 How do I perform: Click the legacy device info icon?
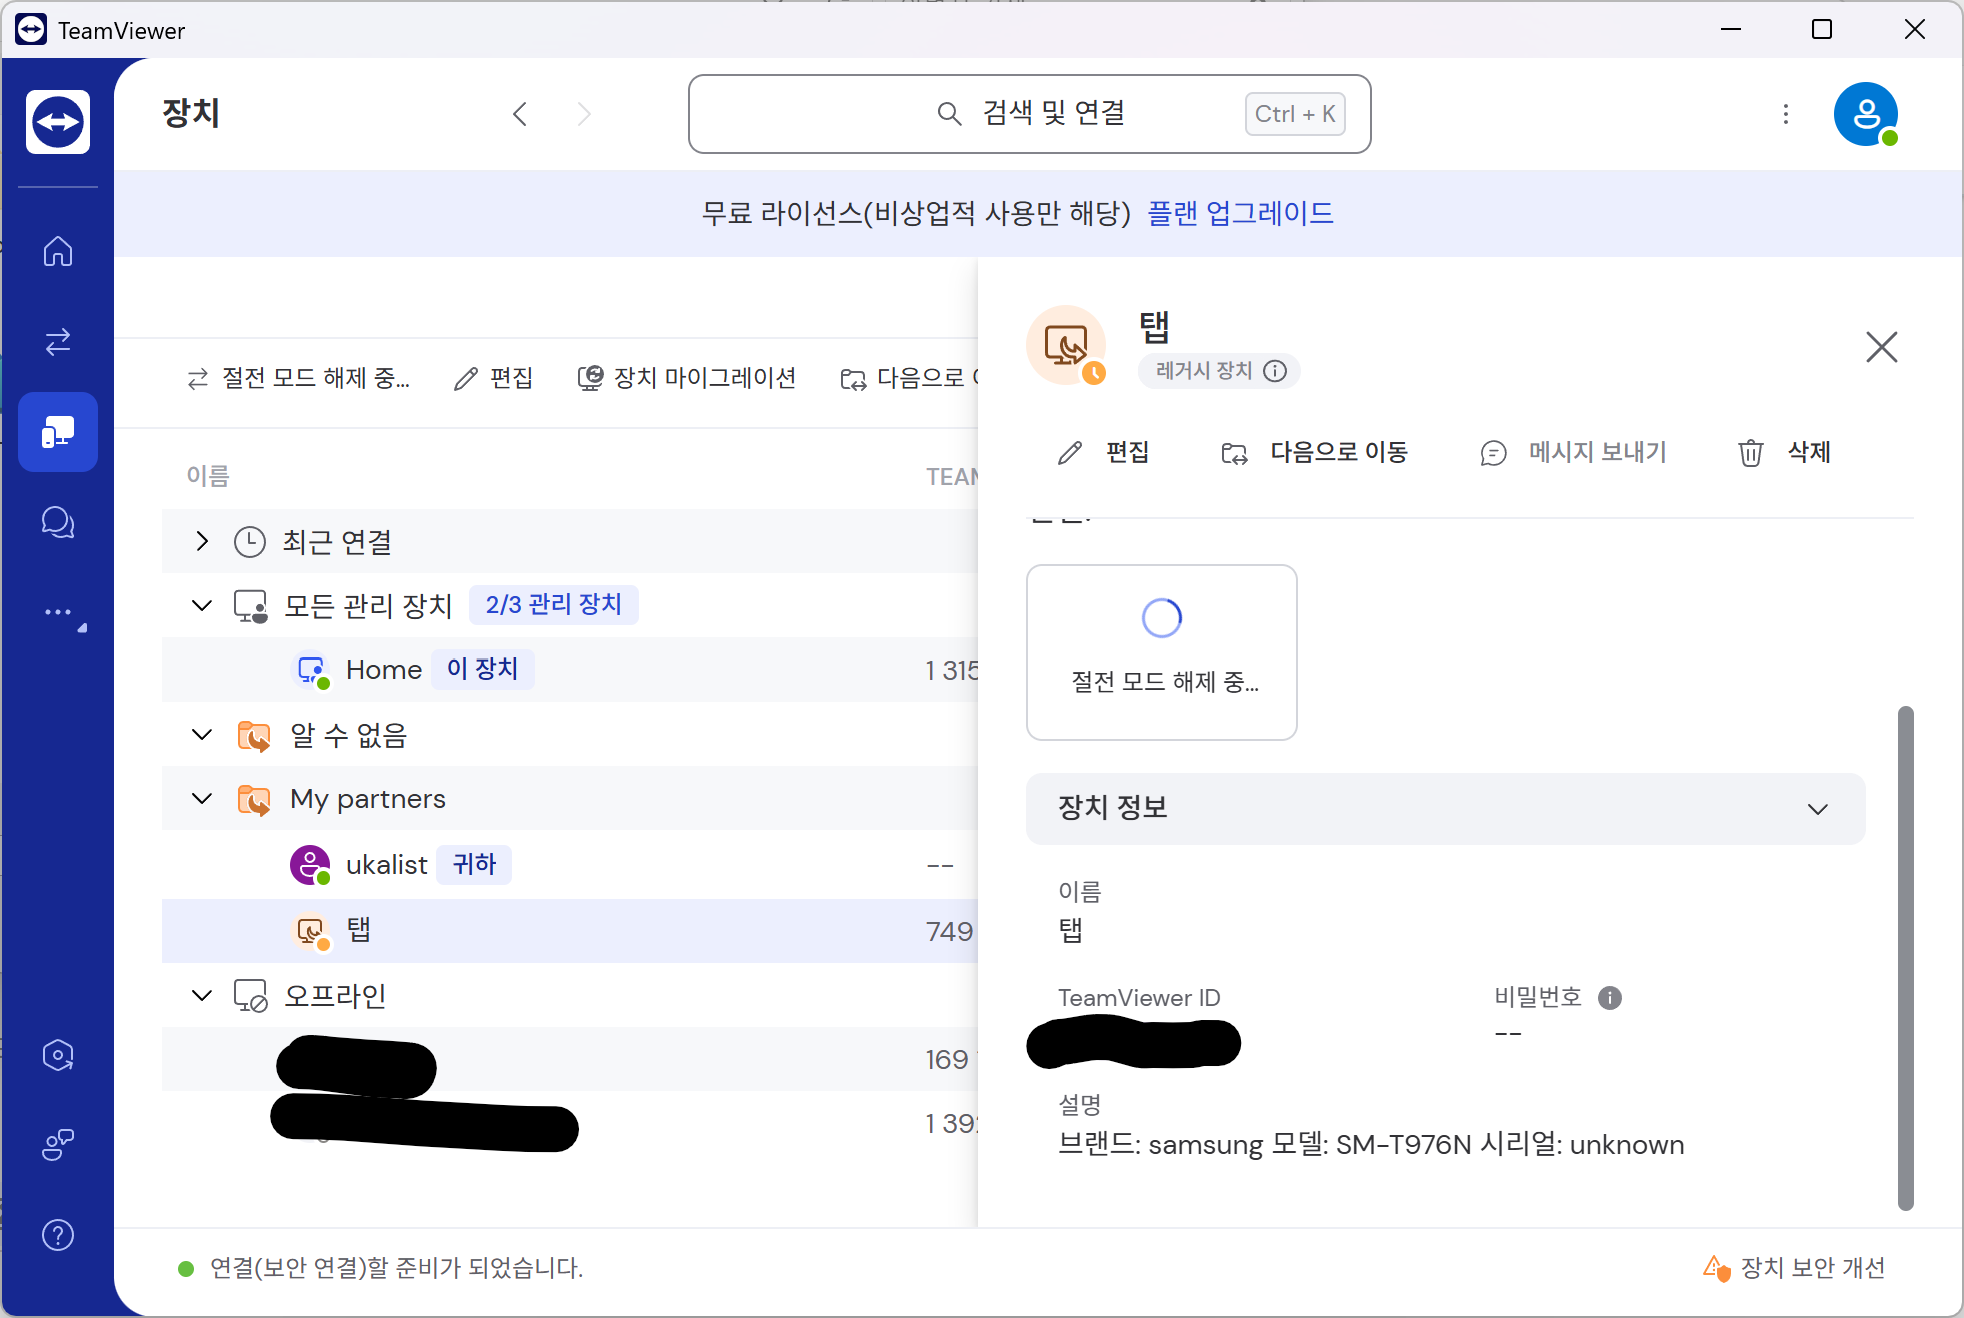(x=1275, y=371)
